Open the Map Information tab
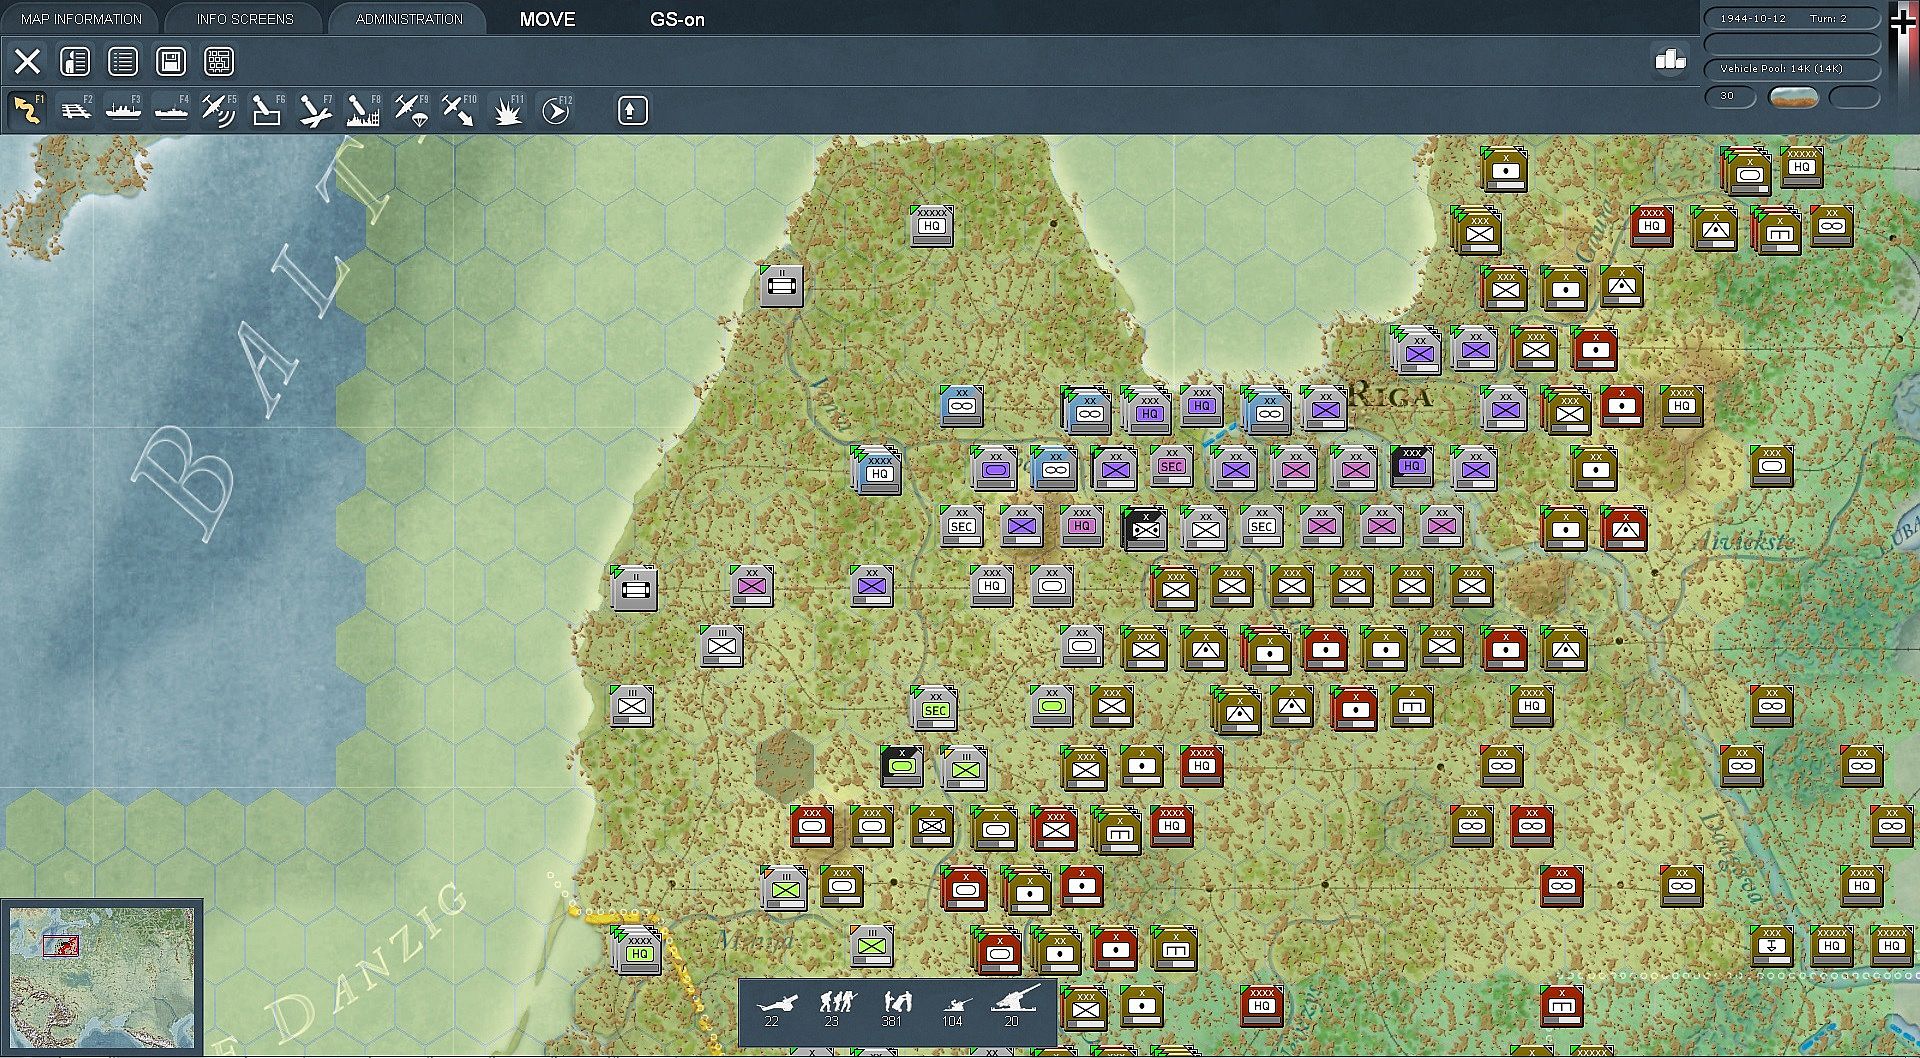This screenshot has height=1058, width=1920. [x=81, y=19]
